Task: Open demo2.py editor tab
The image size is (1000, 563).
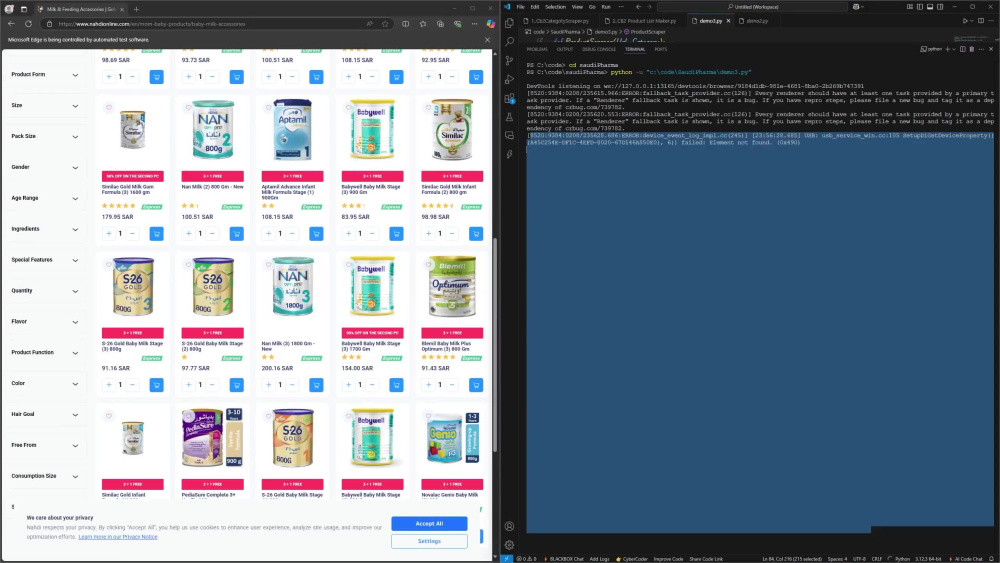Action: [x=756, y=21]
